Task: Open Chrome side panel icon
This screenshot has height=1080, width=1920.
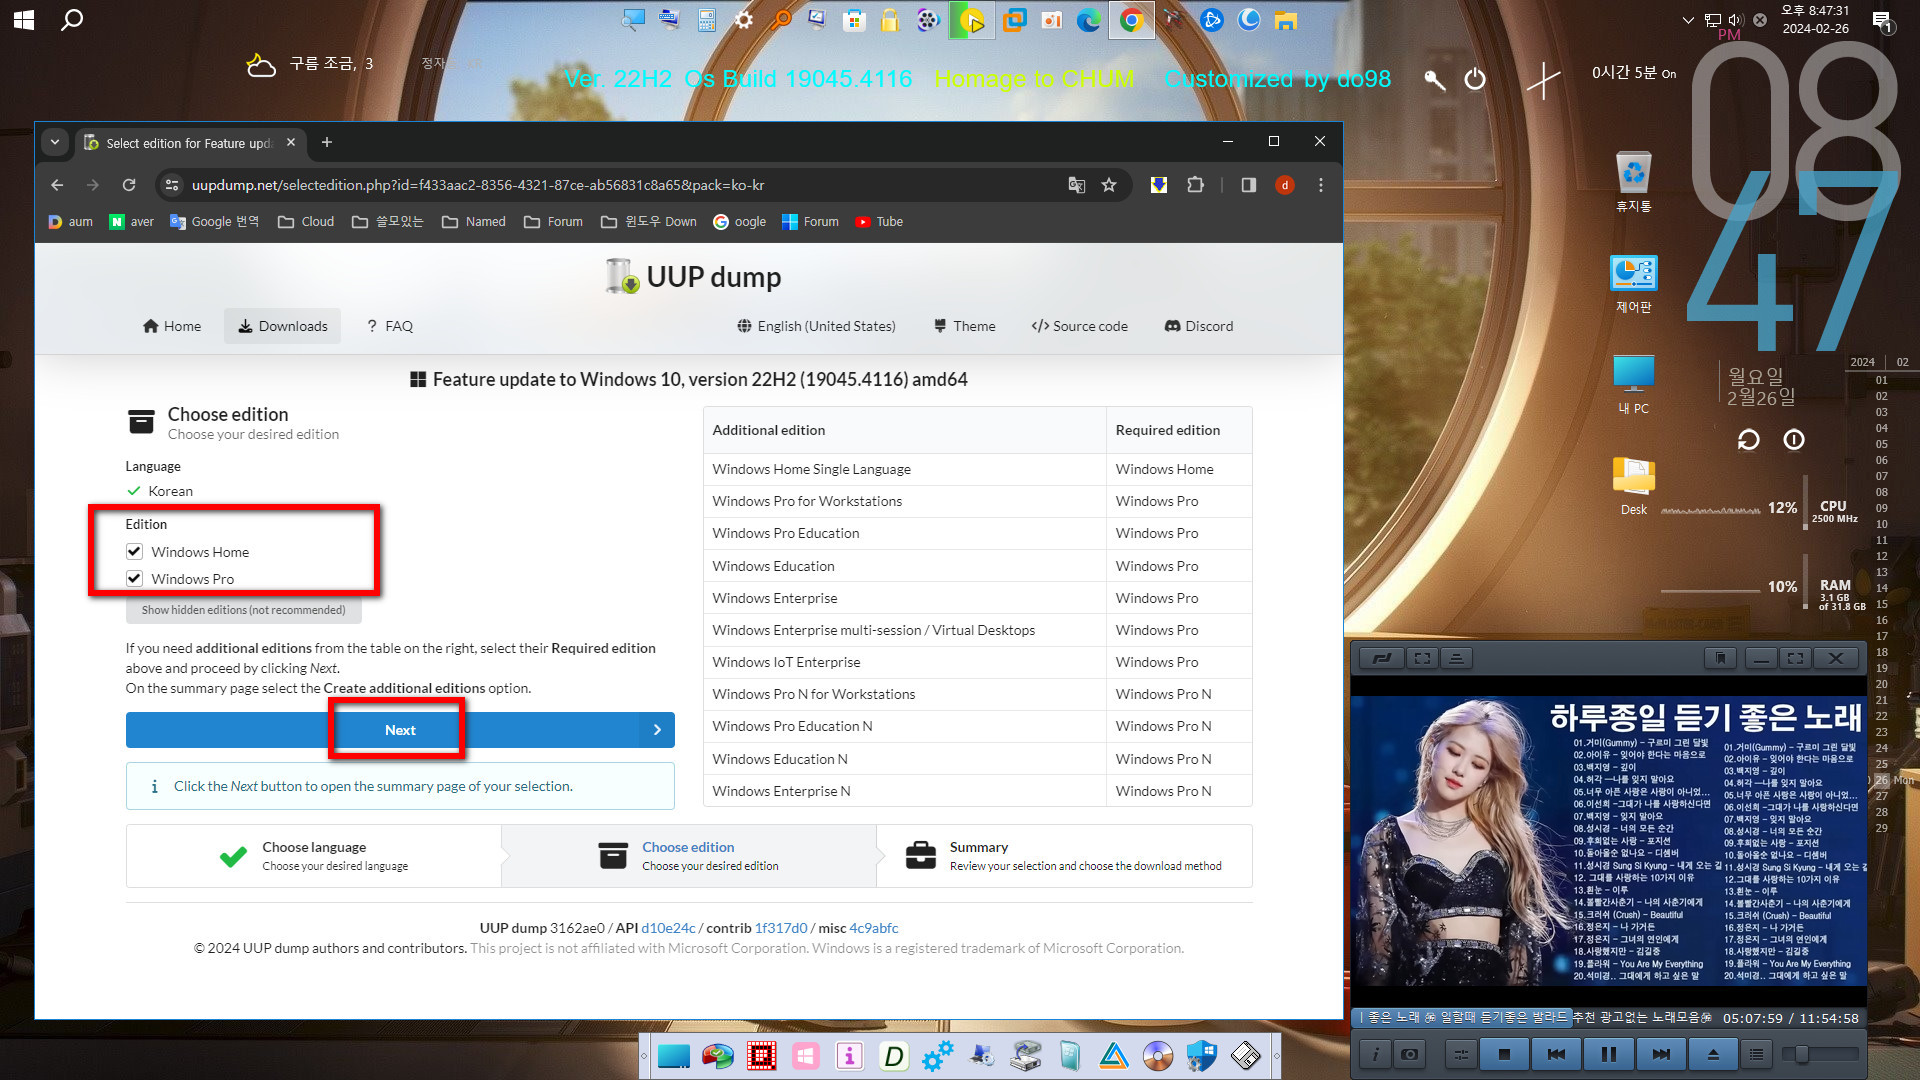Action: pyautogui.click(x=1249, y=185)
